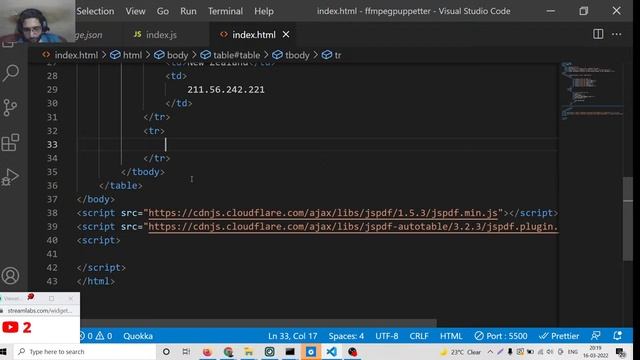Click the Cortana circle on taskbar
Image resolution: width=640 pixels, height=360 pixels.
(x=166, y=352)
